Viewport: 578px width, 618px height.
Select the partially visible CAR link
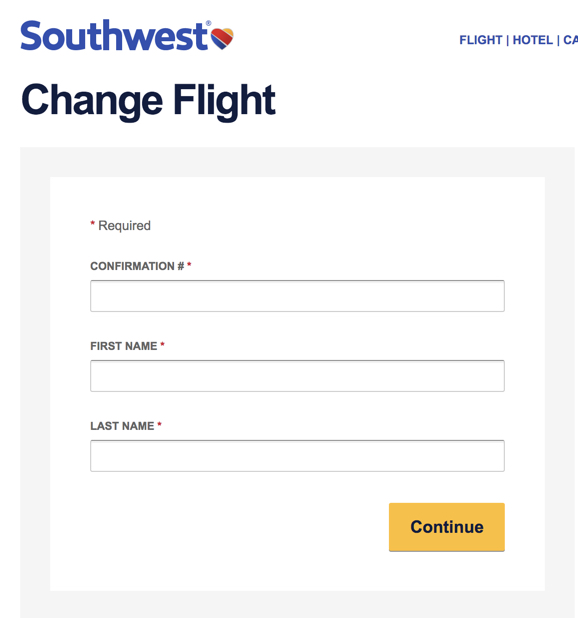pyautogui.click(x=571, y=40)
